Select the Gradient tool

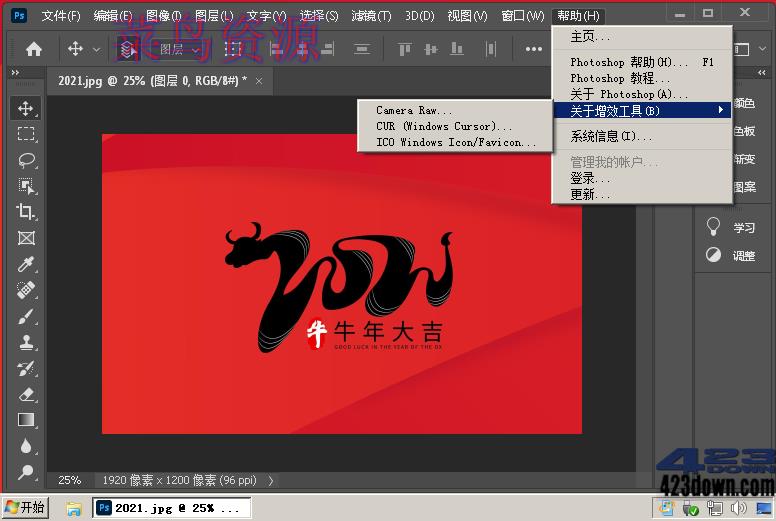pos(26,420)
